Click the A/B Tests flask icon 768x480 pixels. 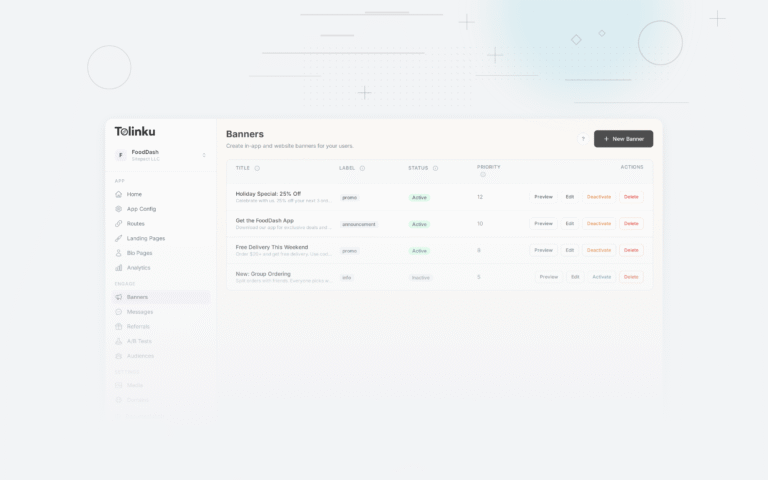pos(119,341)
